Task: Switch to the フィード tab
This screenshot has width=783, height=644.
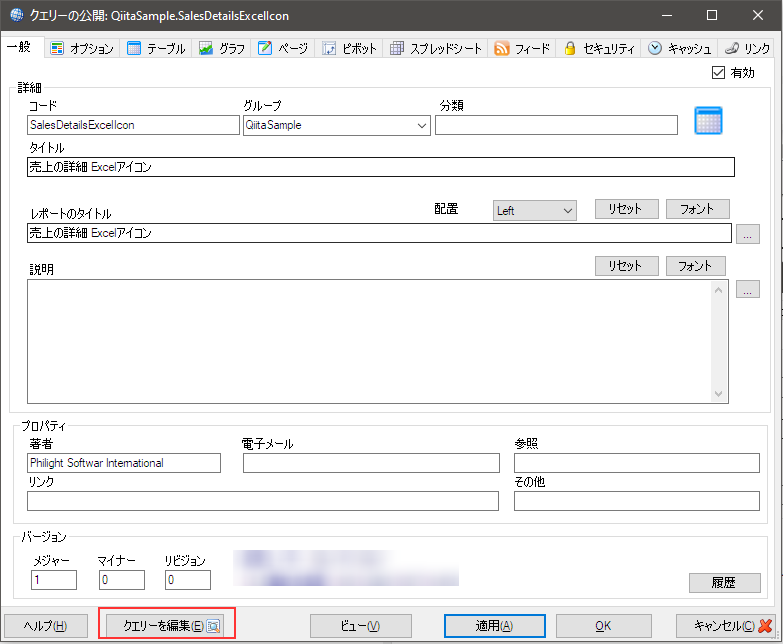Action: [522, 48]
